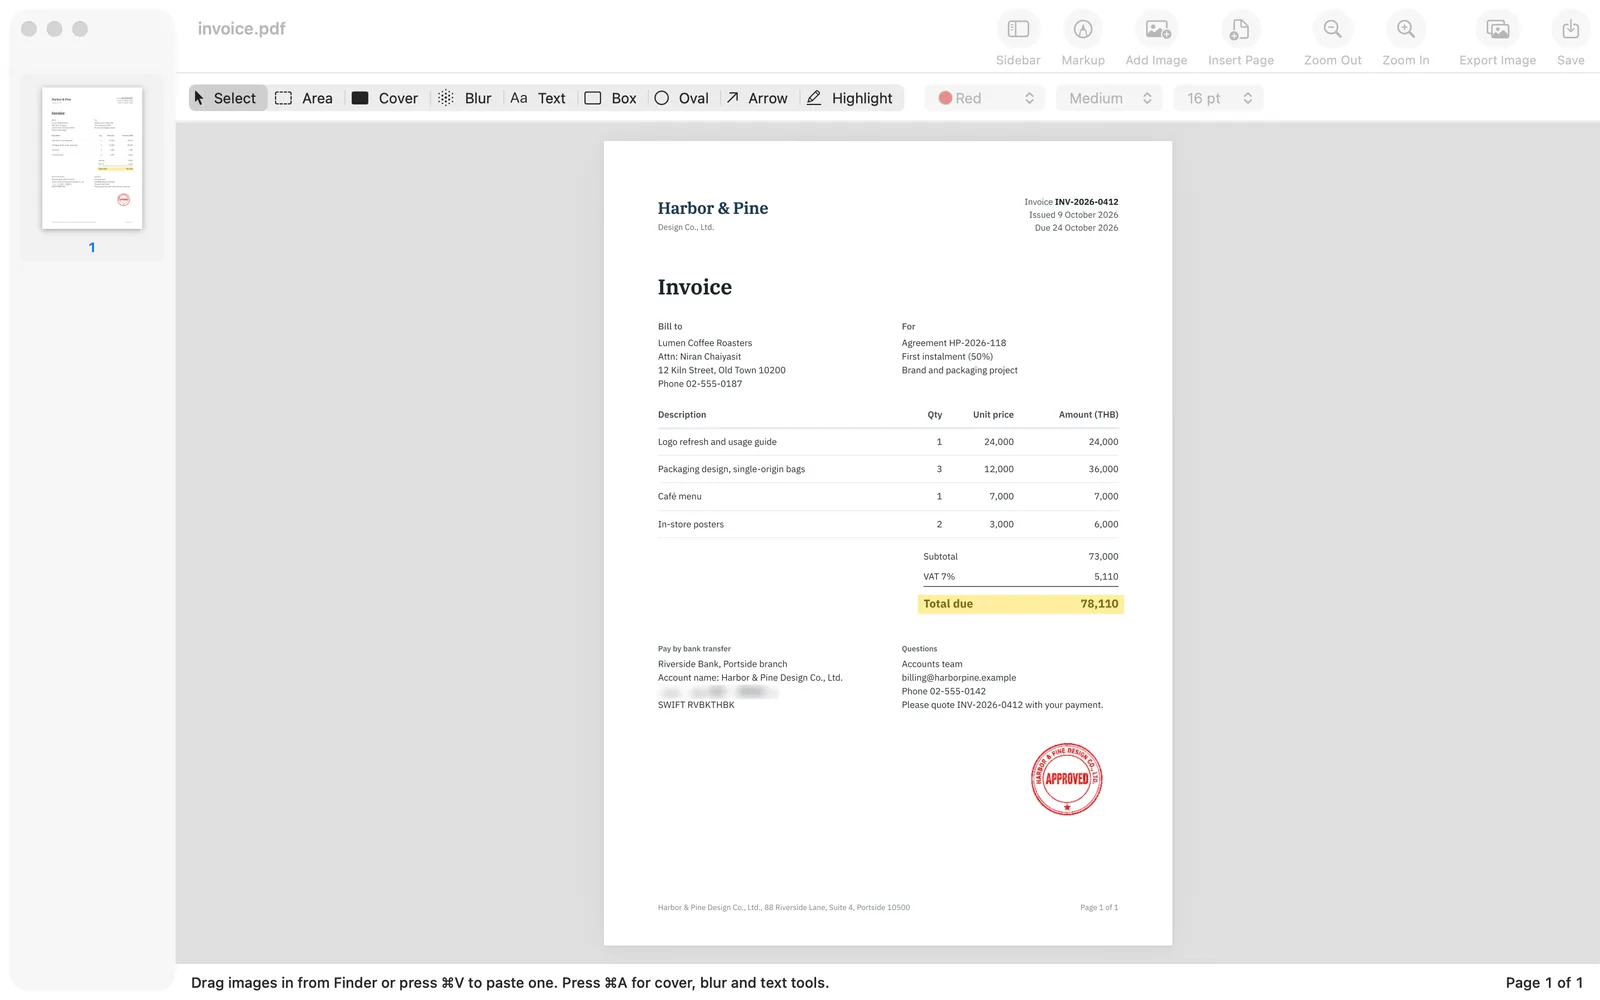Click the Harbor & Pine heading
Screen dimensions: 1600x1000
pos(713,208)
